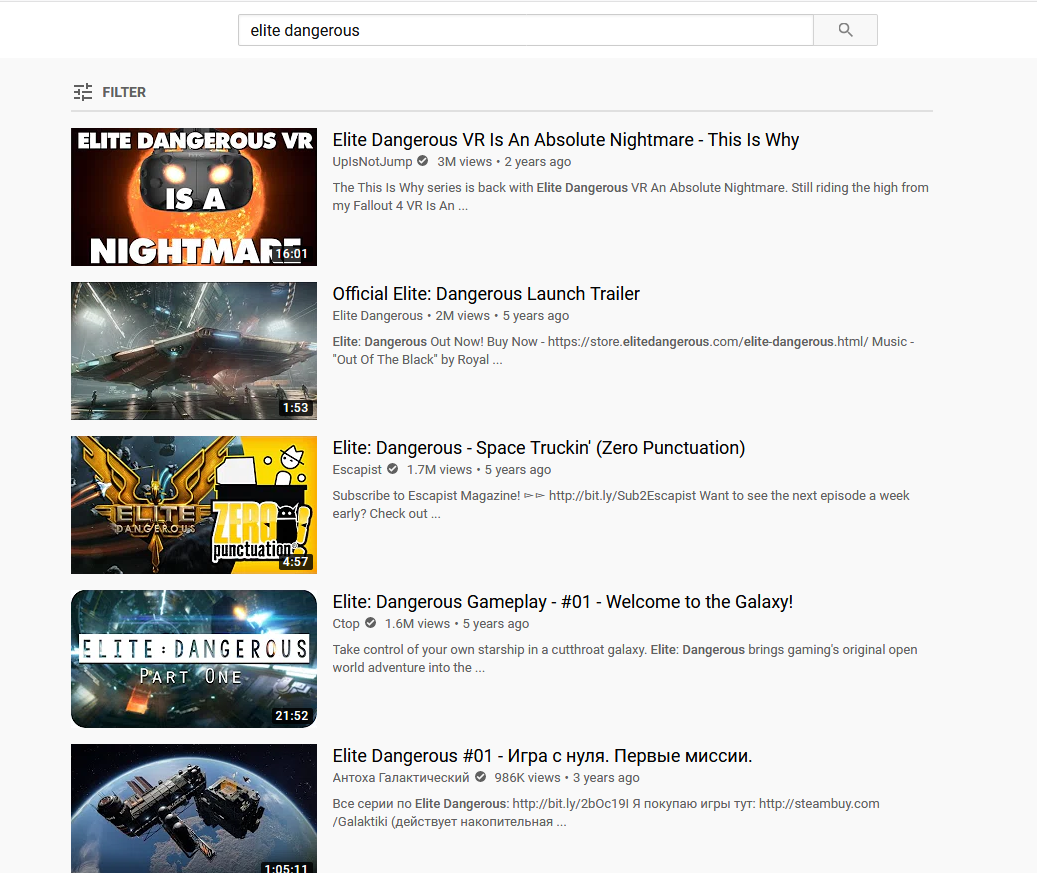Open 'Space Truckin' (Zero Punctuation)' title

(539, 448)
